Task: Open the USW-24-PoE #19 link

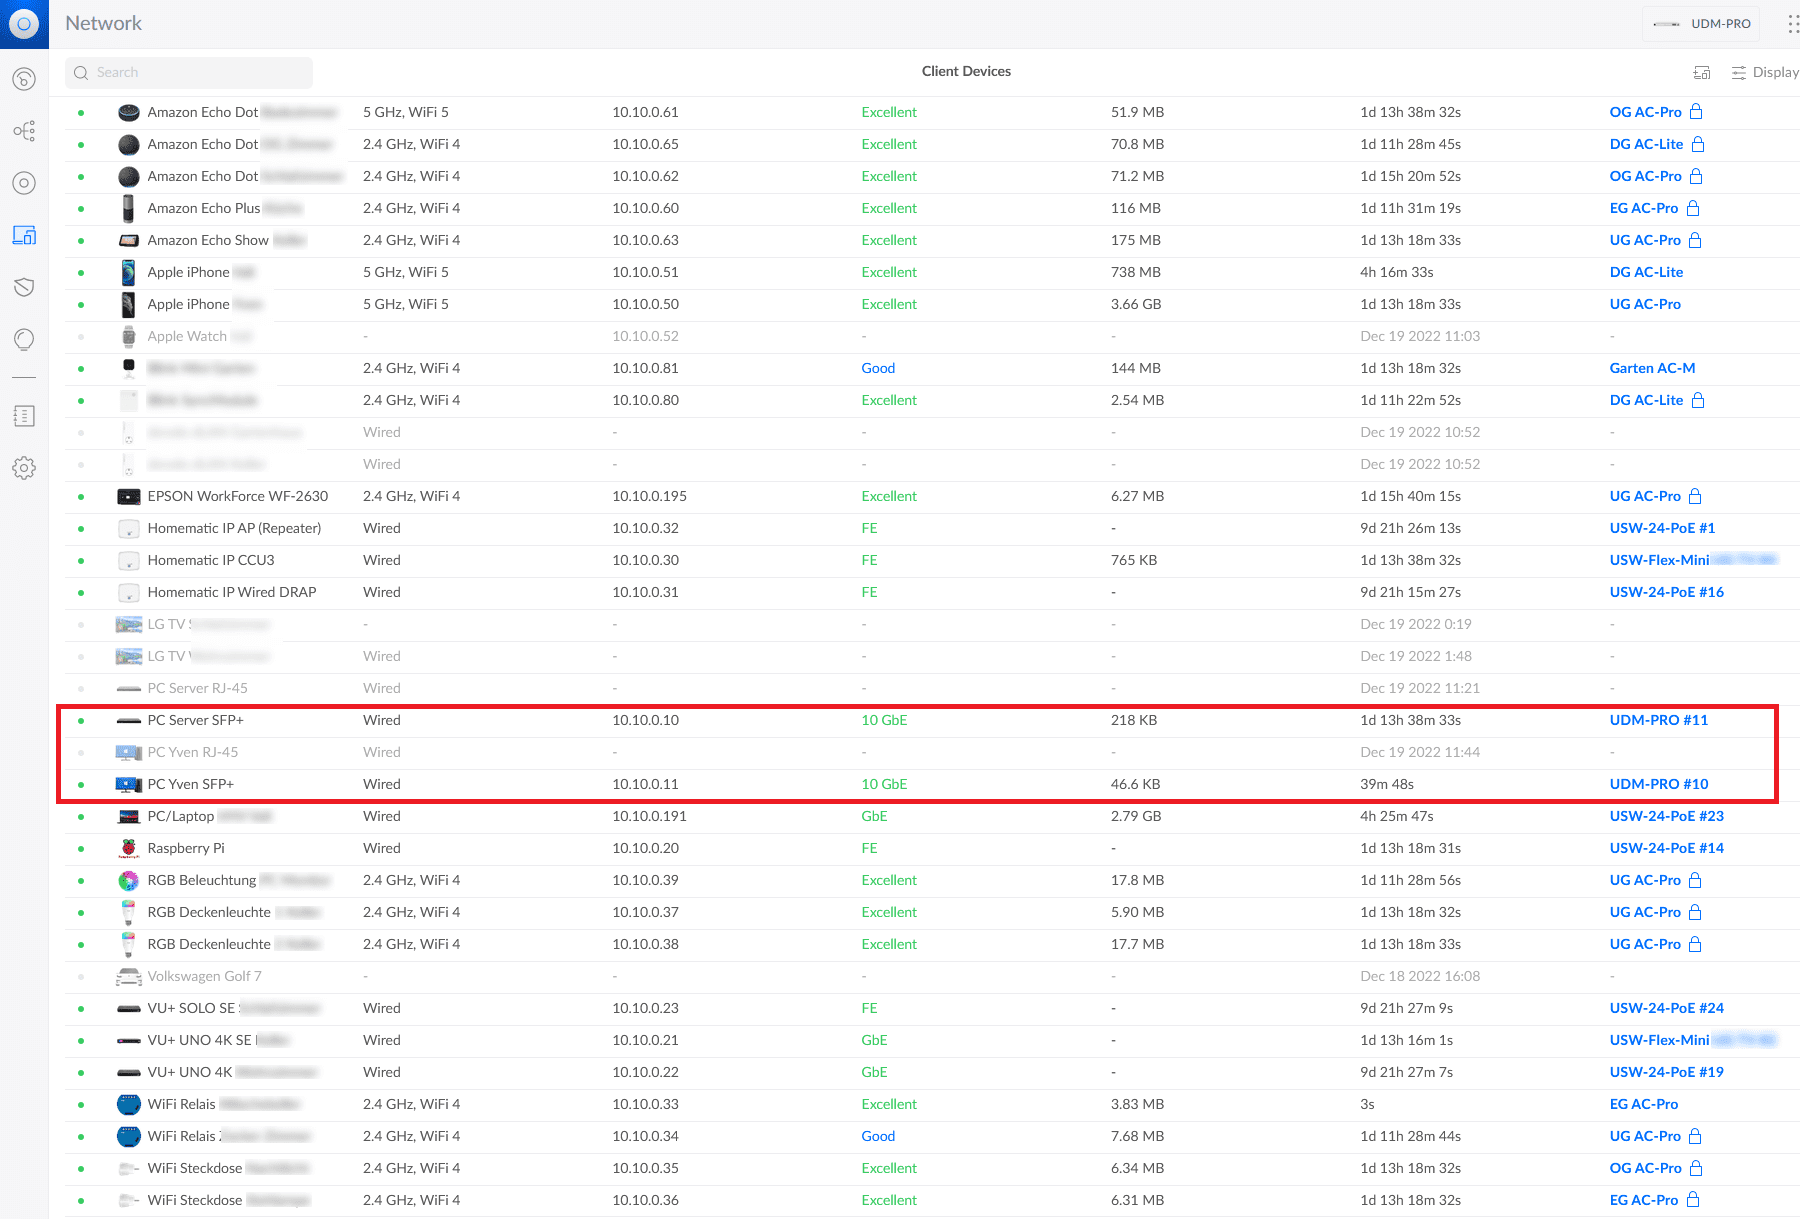Action: click(1666, 1072)
